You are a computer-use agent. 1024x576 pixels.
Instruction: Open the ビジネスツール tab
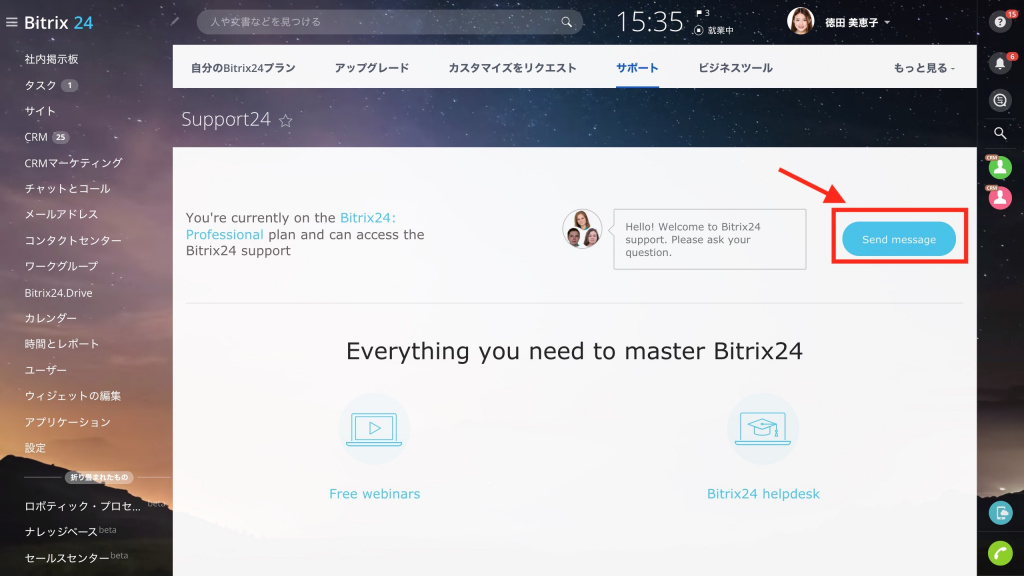point(735,68)
